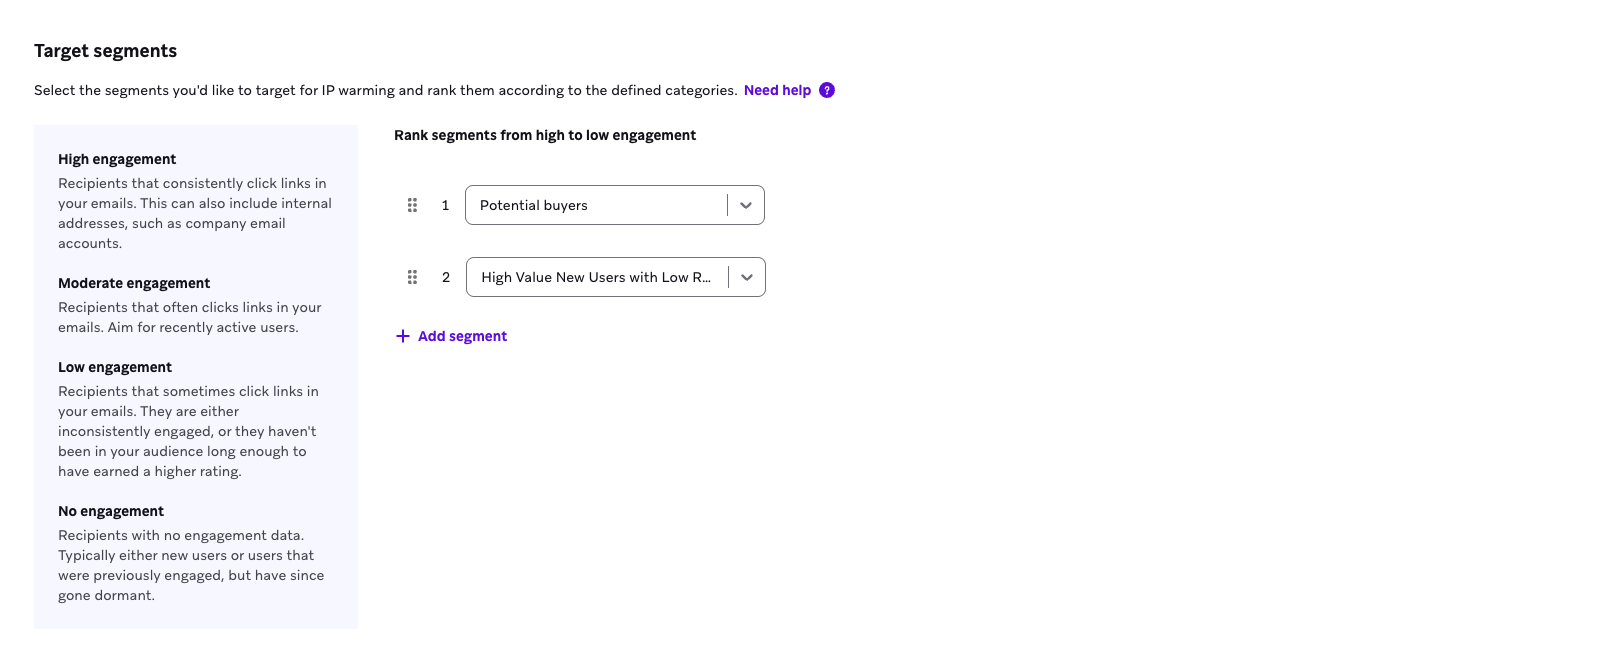Viewport: 1607px width, 666px height.
Task: Click the purple question mark help icon
Action: 827,90
